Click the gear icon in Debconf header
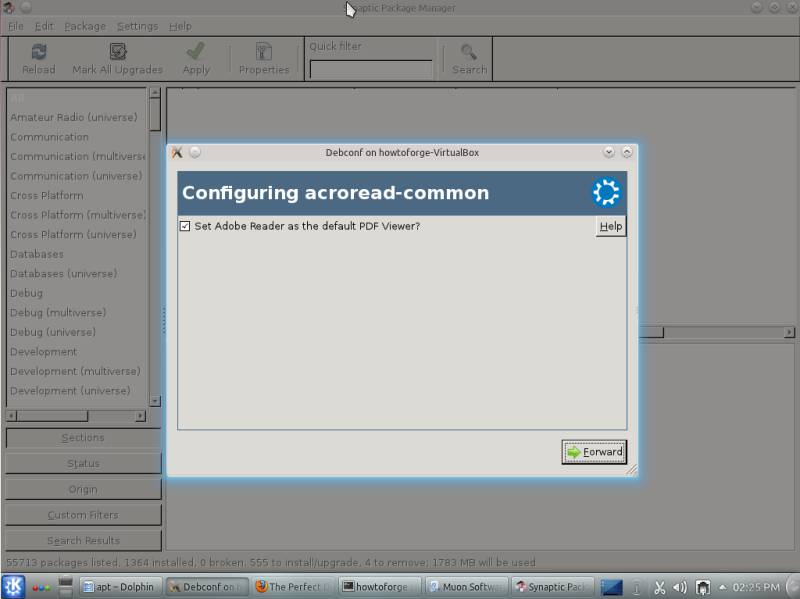Viewport: 800px width, 599px height. pyautogui.click(x=606, y=192)
